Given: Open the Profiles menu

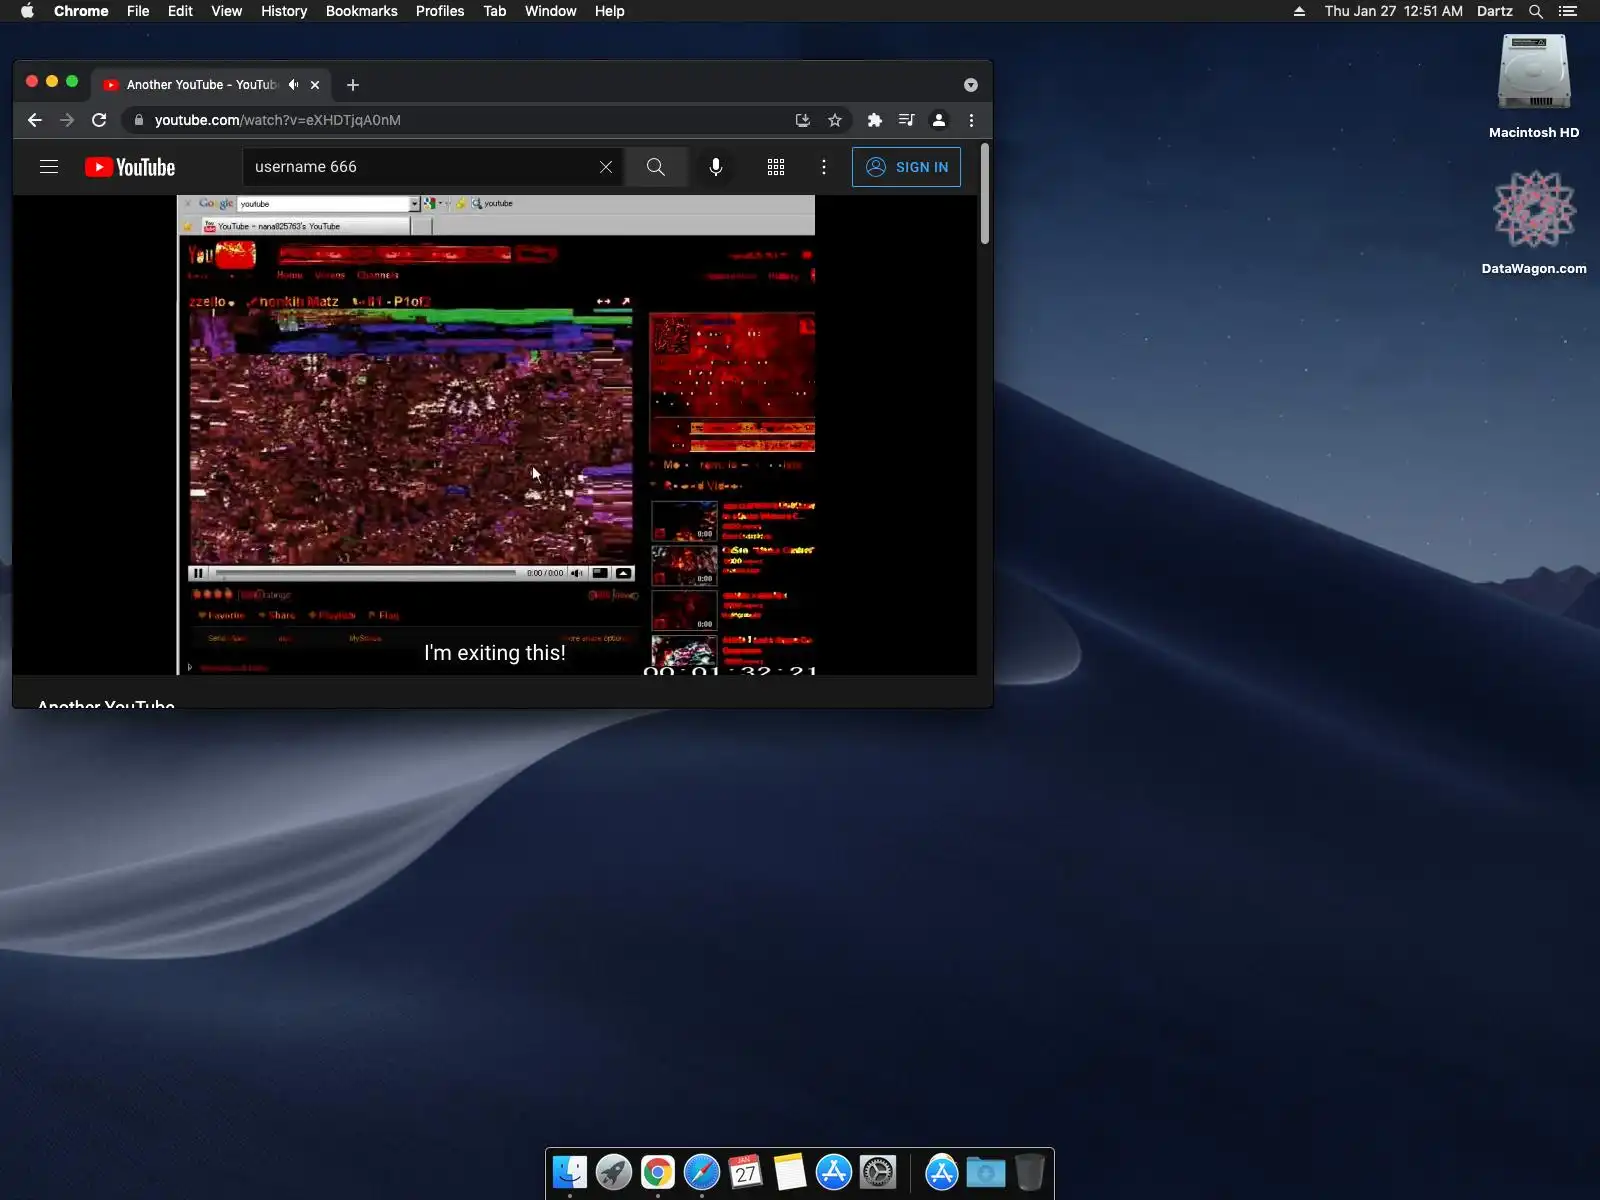Looking at the screenshot, I should (x=440, y=11).
